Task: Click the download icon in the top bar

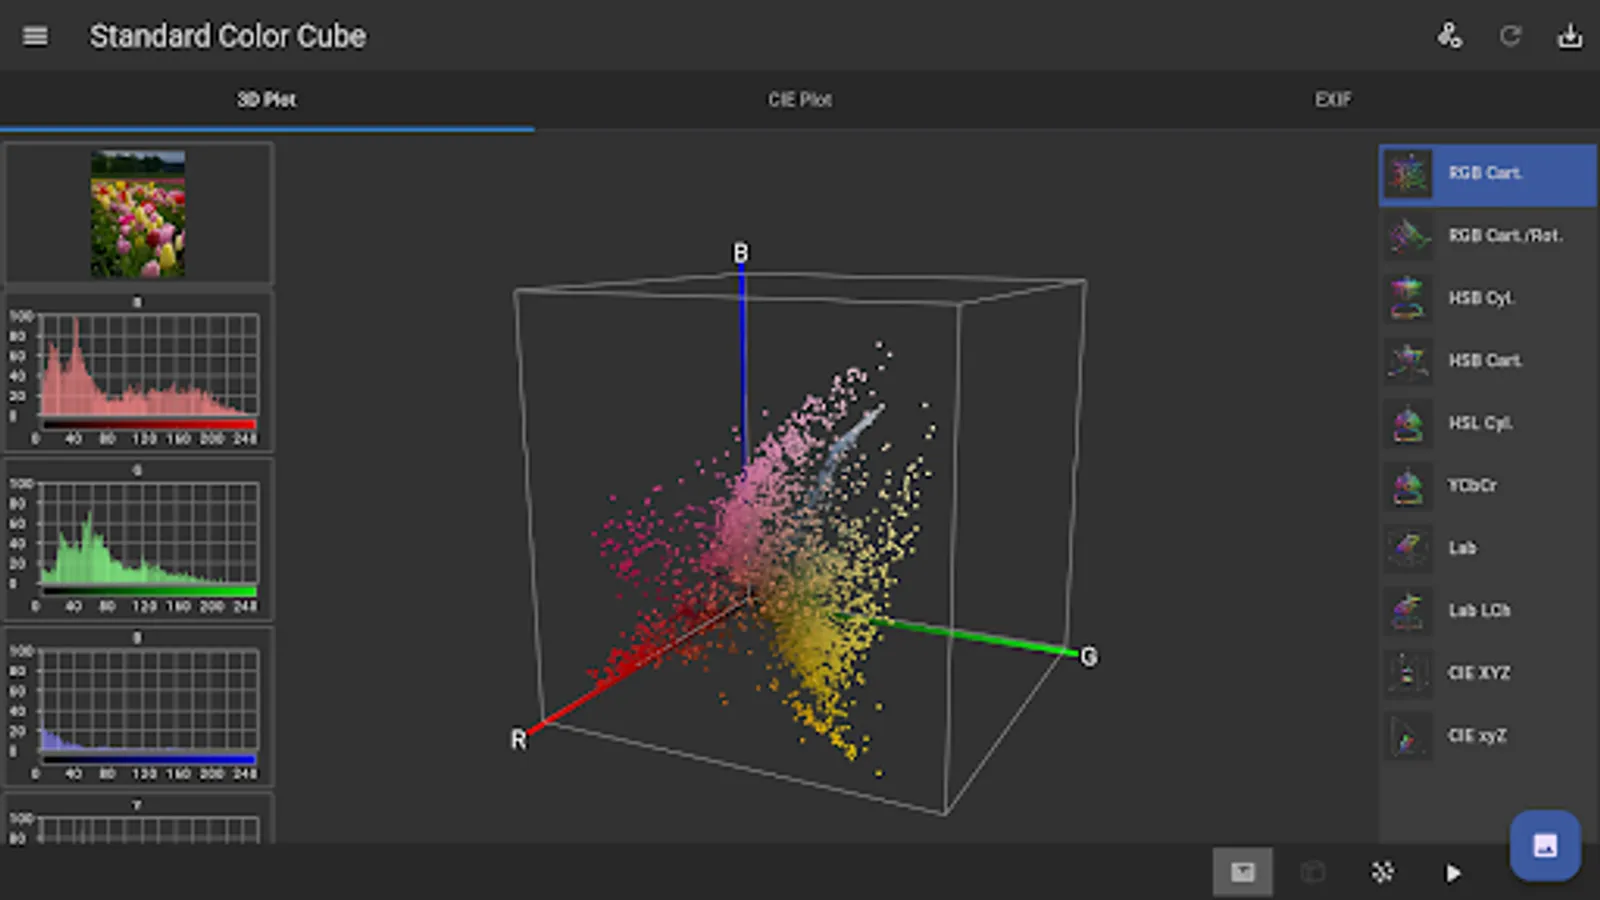Action: click(x=1570, y=36)
